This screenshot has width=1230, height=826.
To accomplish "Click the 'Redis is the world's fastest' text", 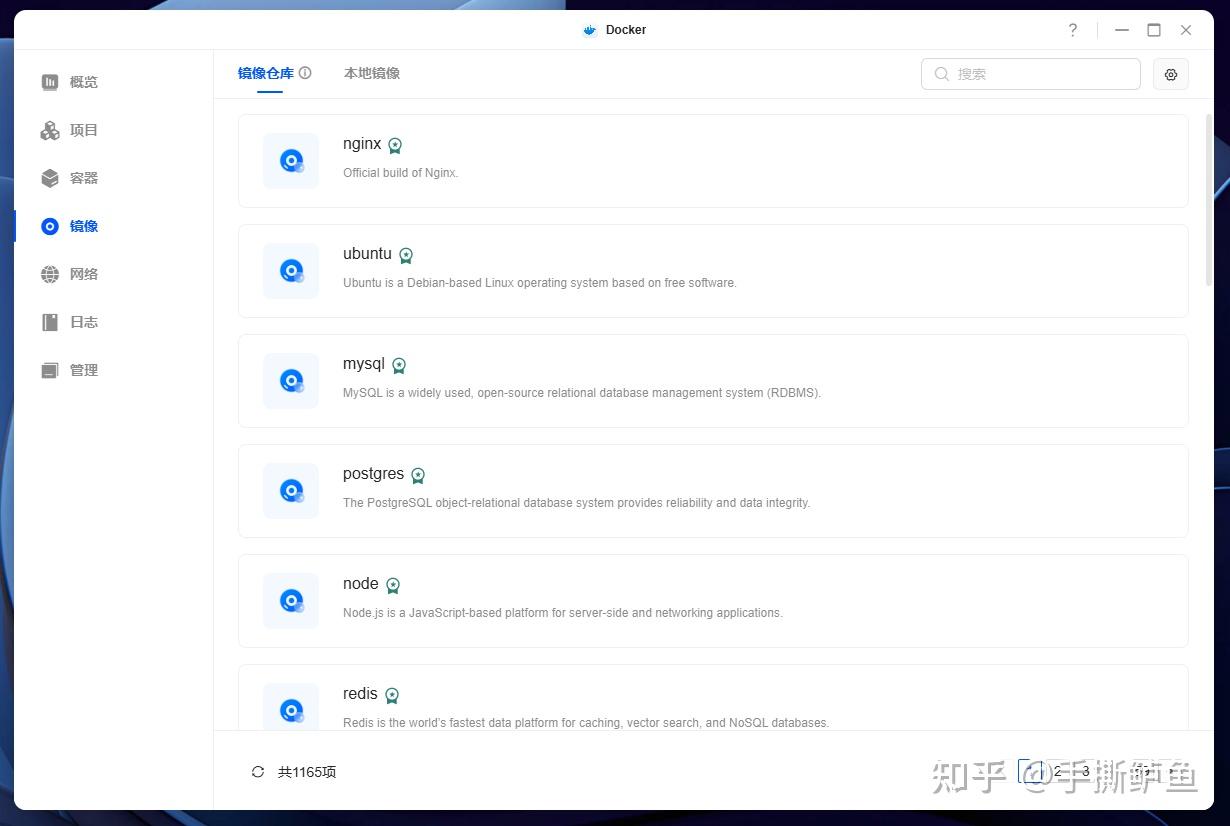I will click(586, 723).
